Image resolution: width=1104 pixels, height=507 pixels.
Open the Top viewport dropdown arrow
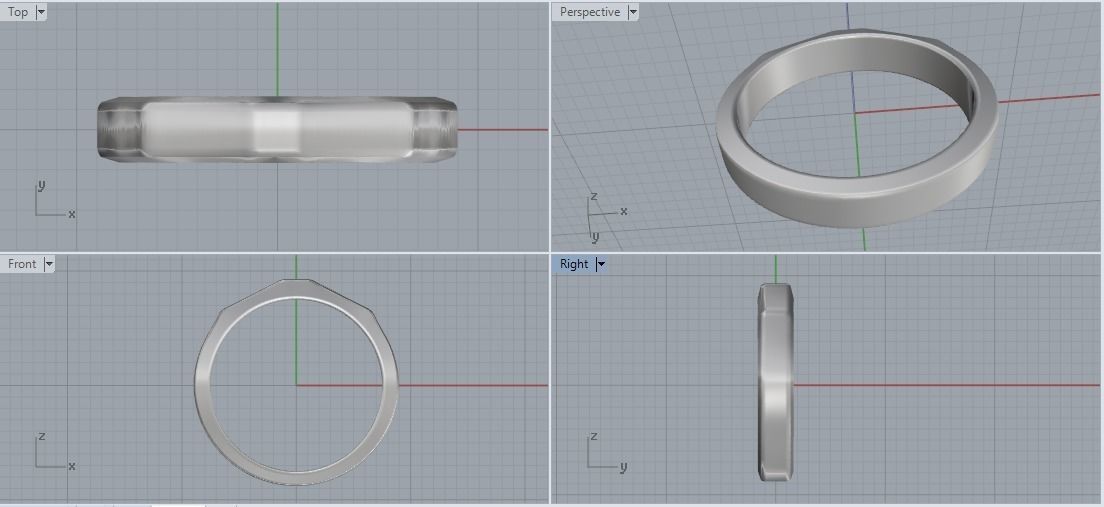pyautogui.click(x=41, y=12)
